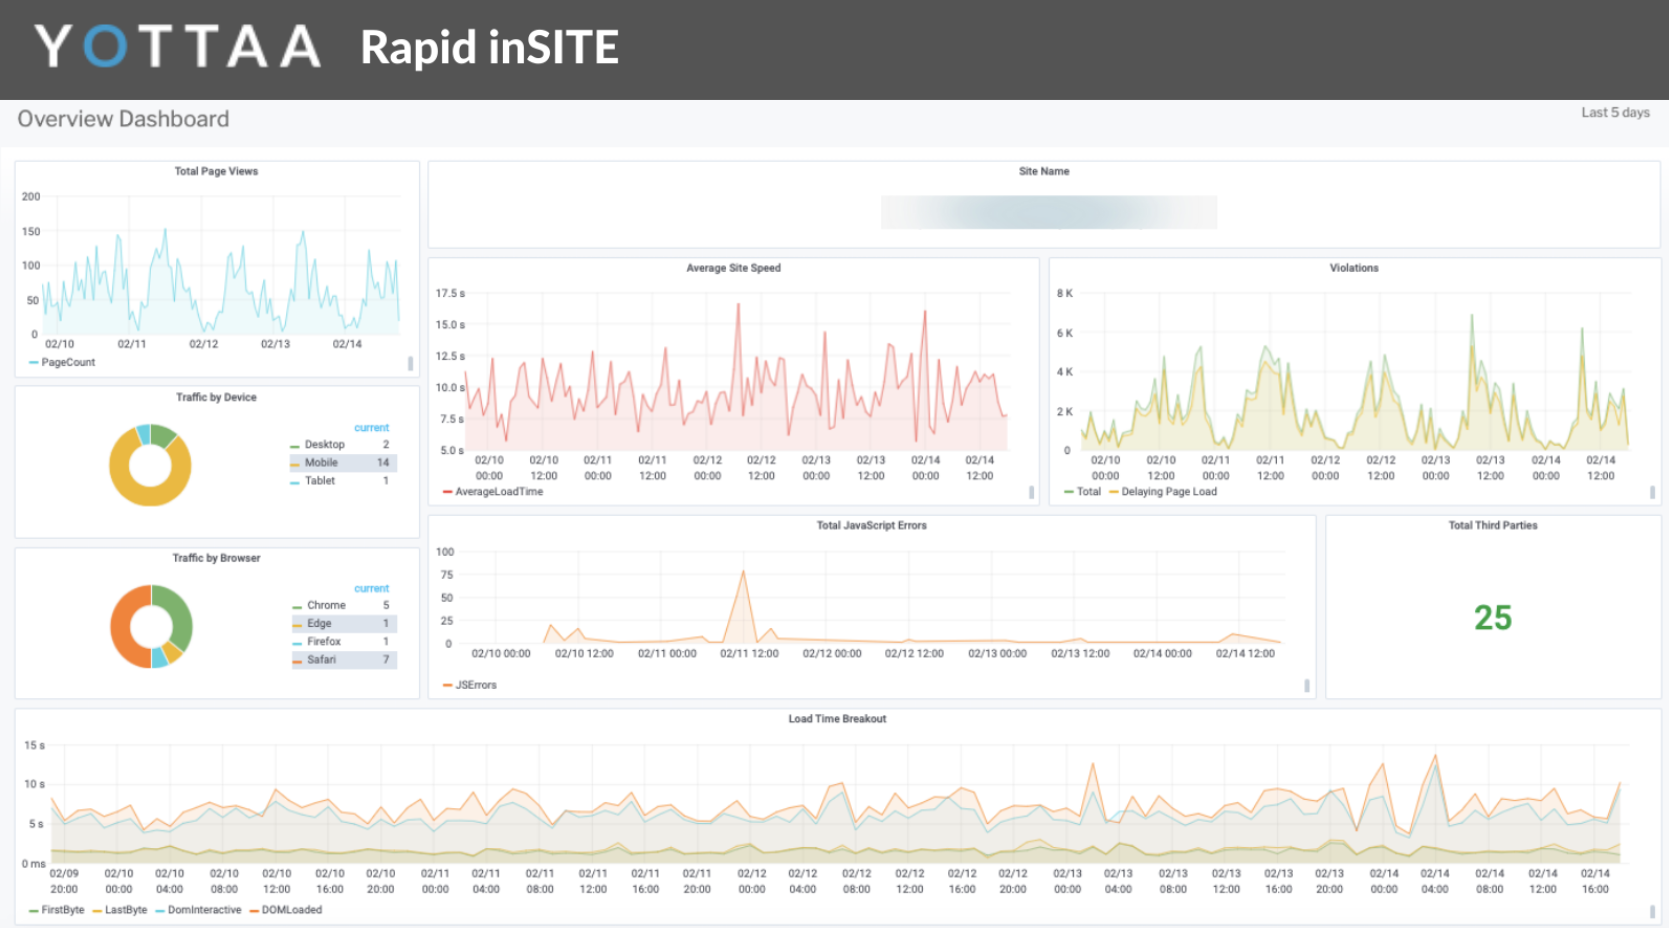Click the AverageLoadTime legend color marker
Viewport: 1669px width, 928px height.
[447, 492]
